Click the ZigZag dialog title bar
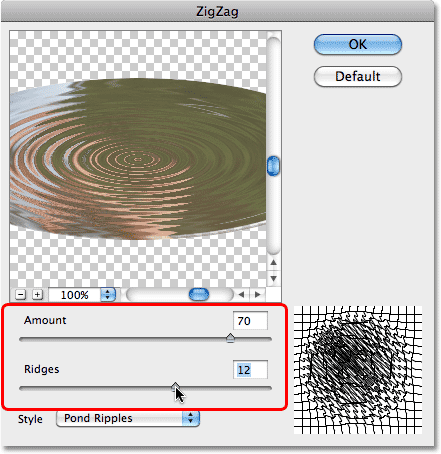 pos(217,11)
